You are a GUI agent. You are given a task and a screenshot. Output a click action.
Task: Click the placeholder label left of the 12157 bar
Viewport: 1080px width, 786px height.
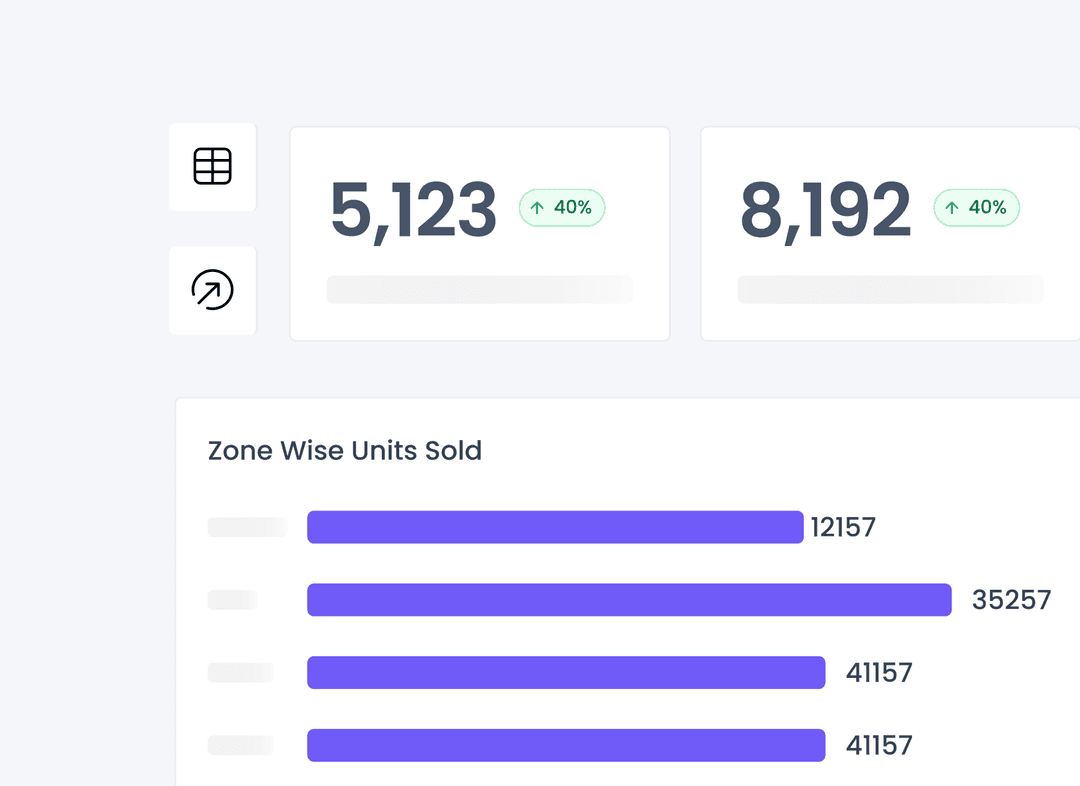click(x=246, y=527)
